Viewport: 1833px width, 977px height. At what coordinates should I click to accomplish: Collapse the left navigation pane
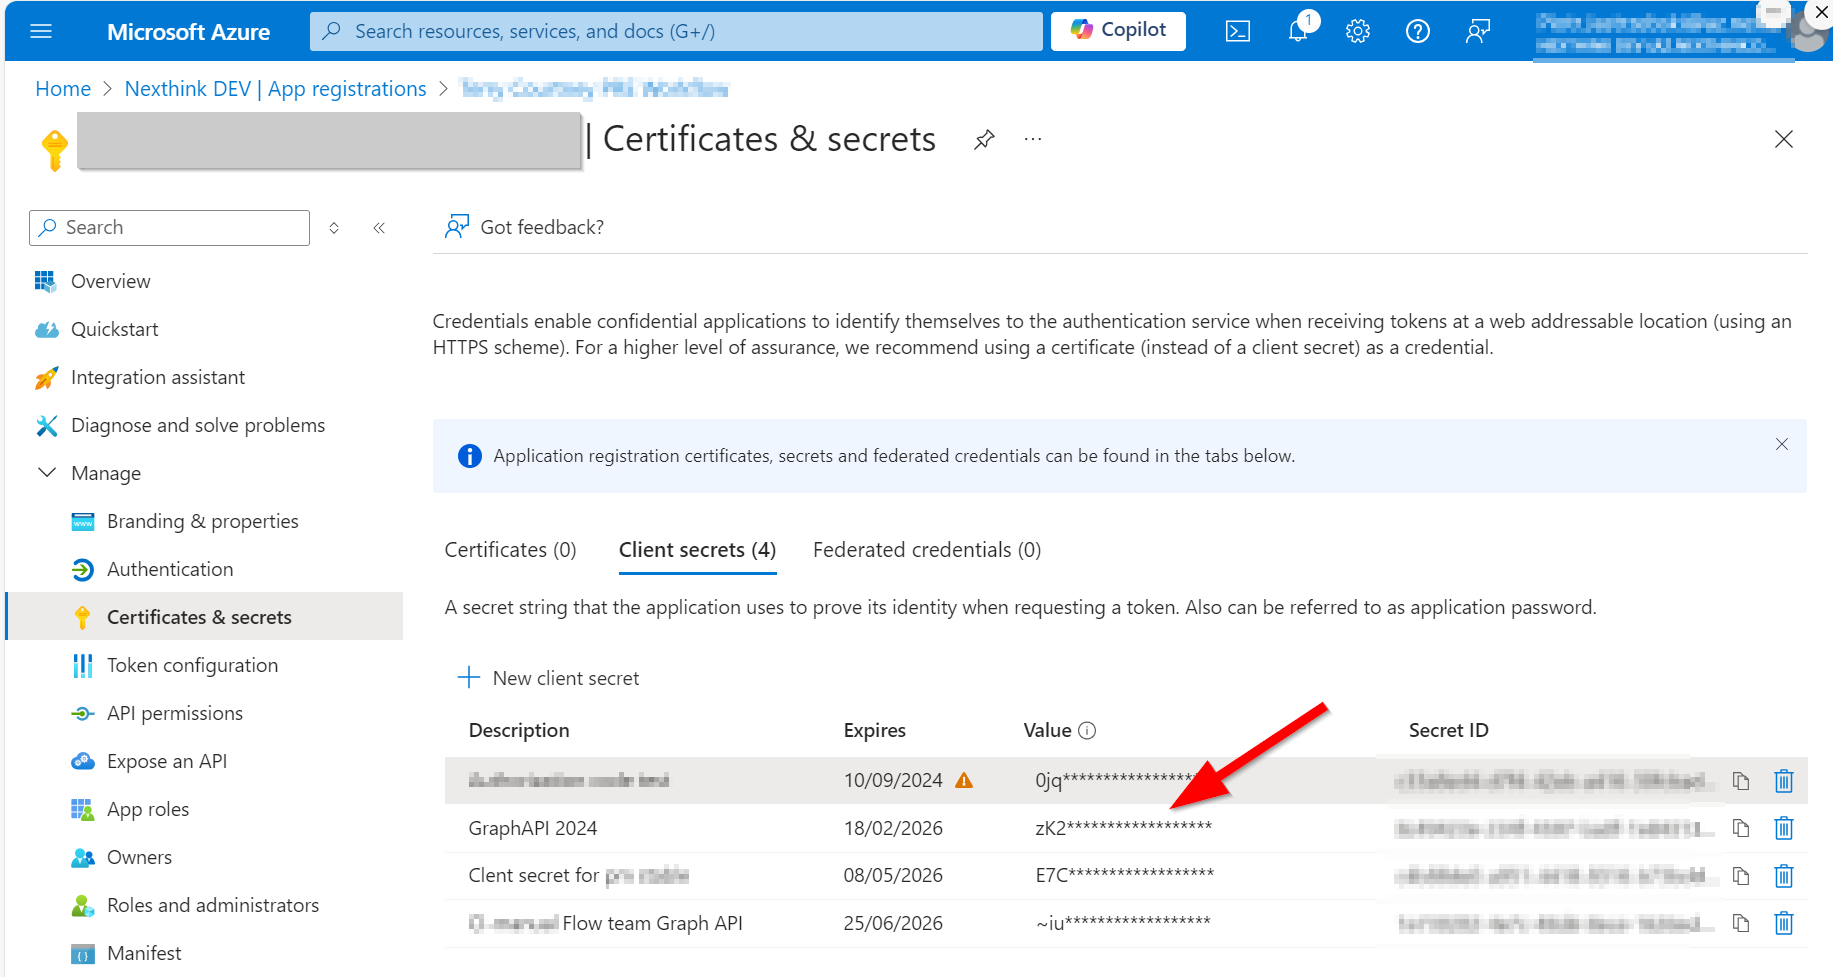click(x=379, y=228)
